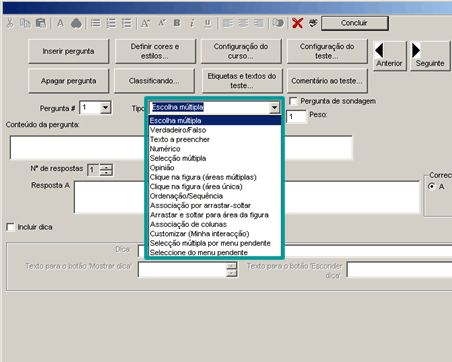Click the icon left of the red X
This screenshot has height=362, width=452.
click(278, 23)
